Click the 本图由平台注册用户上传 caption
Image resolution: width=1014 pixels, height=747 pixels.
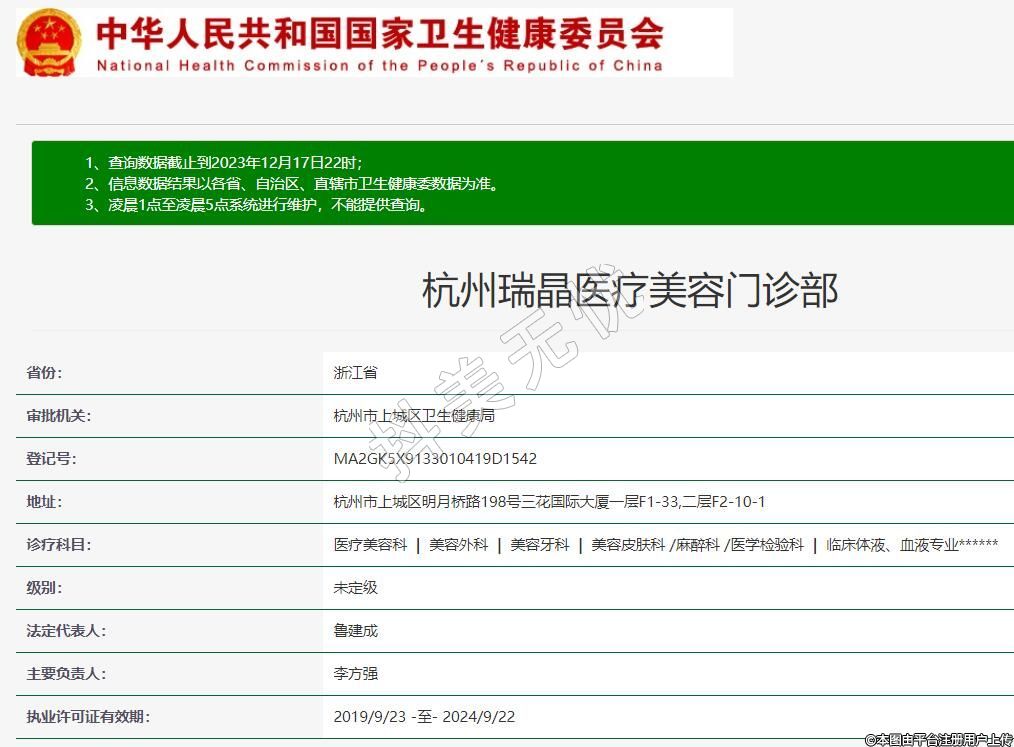click(x=938, y=739)
